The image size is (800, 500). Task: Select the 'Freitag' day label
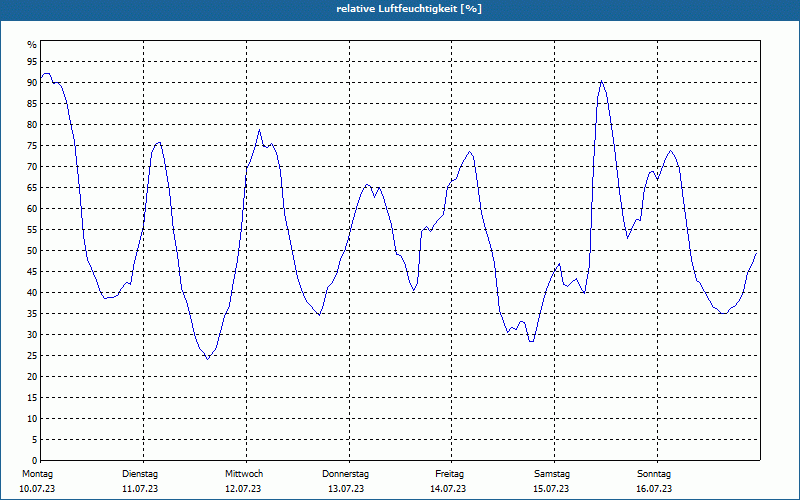point(449,474)
